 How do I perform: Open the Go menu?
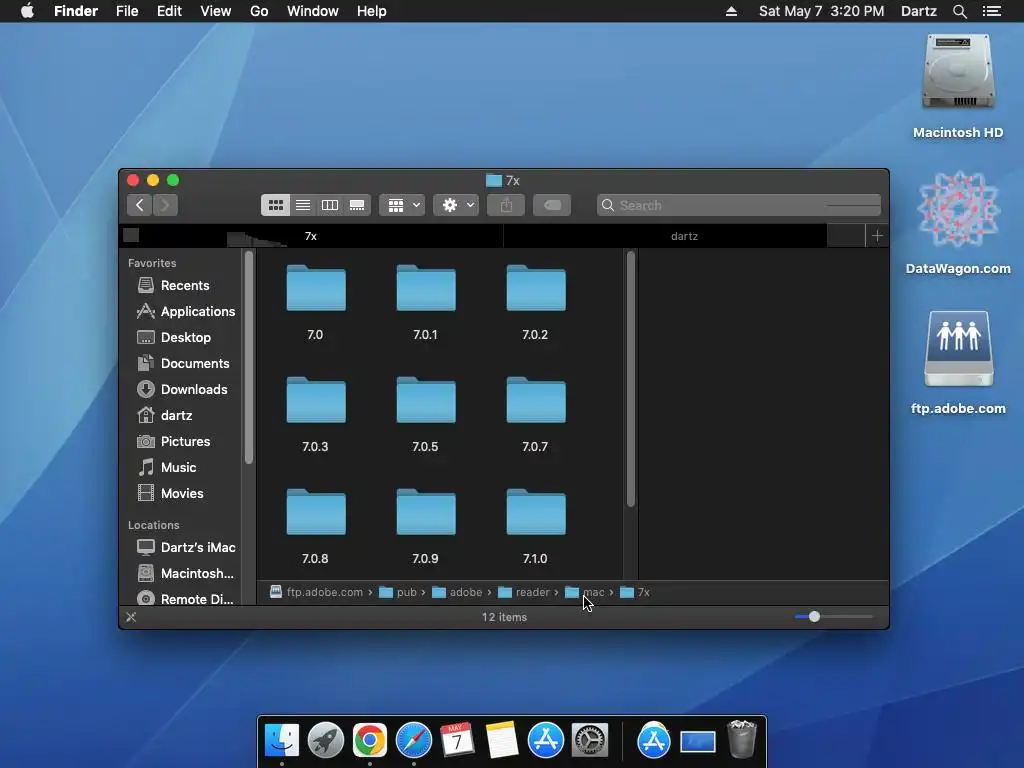[x=259, y=11]
